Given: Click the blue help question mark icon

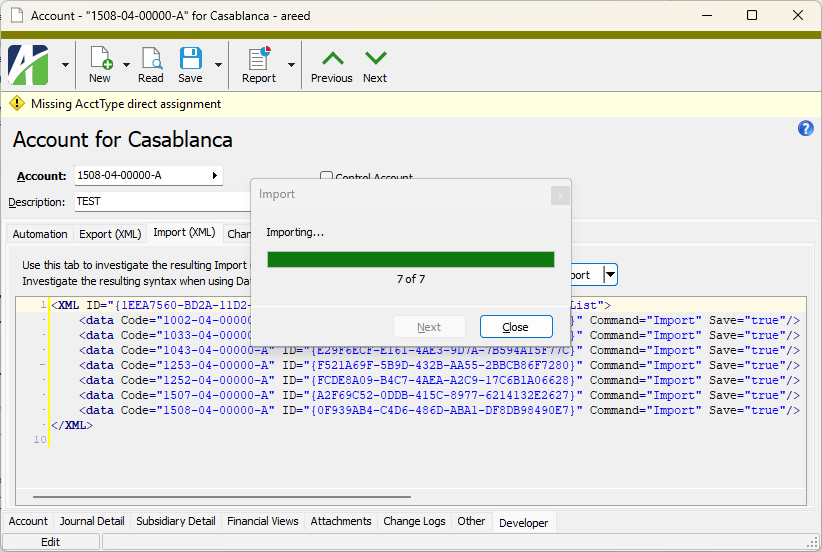Looking at the screenshot, I should pyautogui.click(x=805, y=128).
